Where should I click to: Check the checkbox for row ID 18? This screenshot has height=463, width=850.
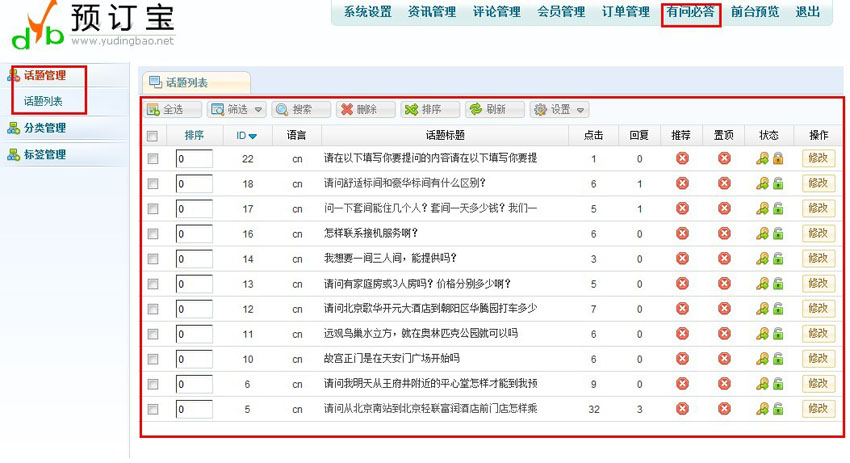coord(153,184)
